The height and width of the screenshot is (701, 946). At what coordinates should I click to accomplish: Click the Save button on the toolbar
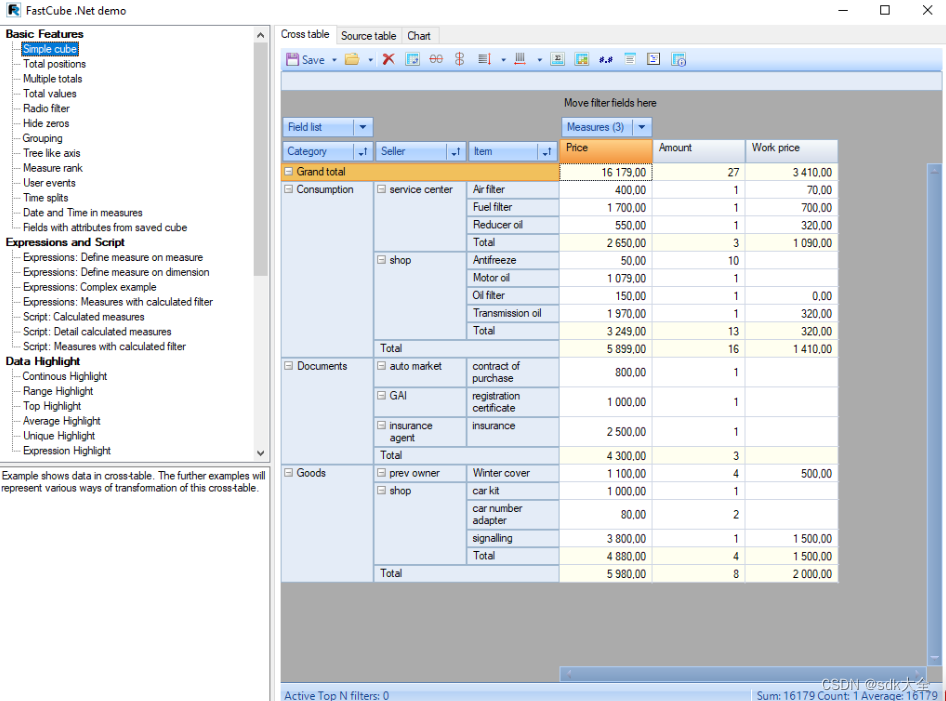coord(307,59)
